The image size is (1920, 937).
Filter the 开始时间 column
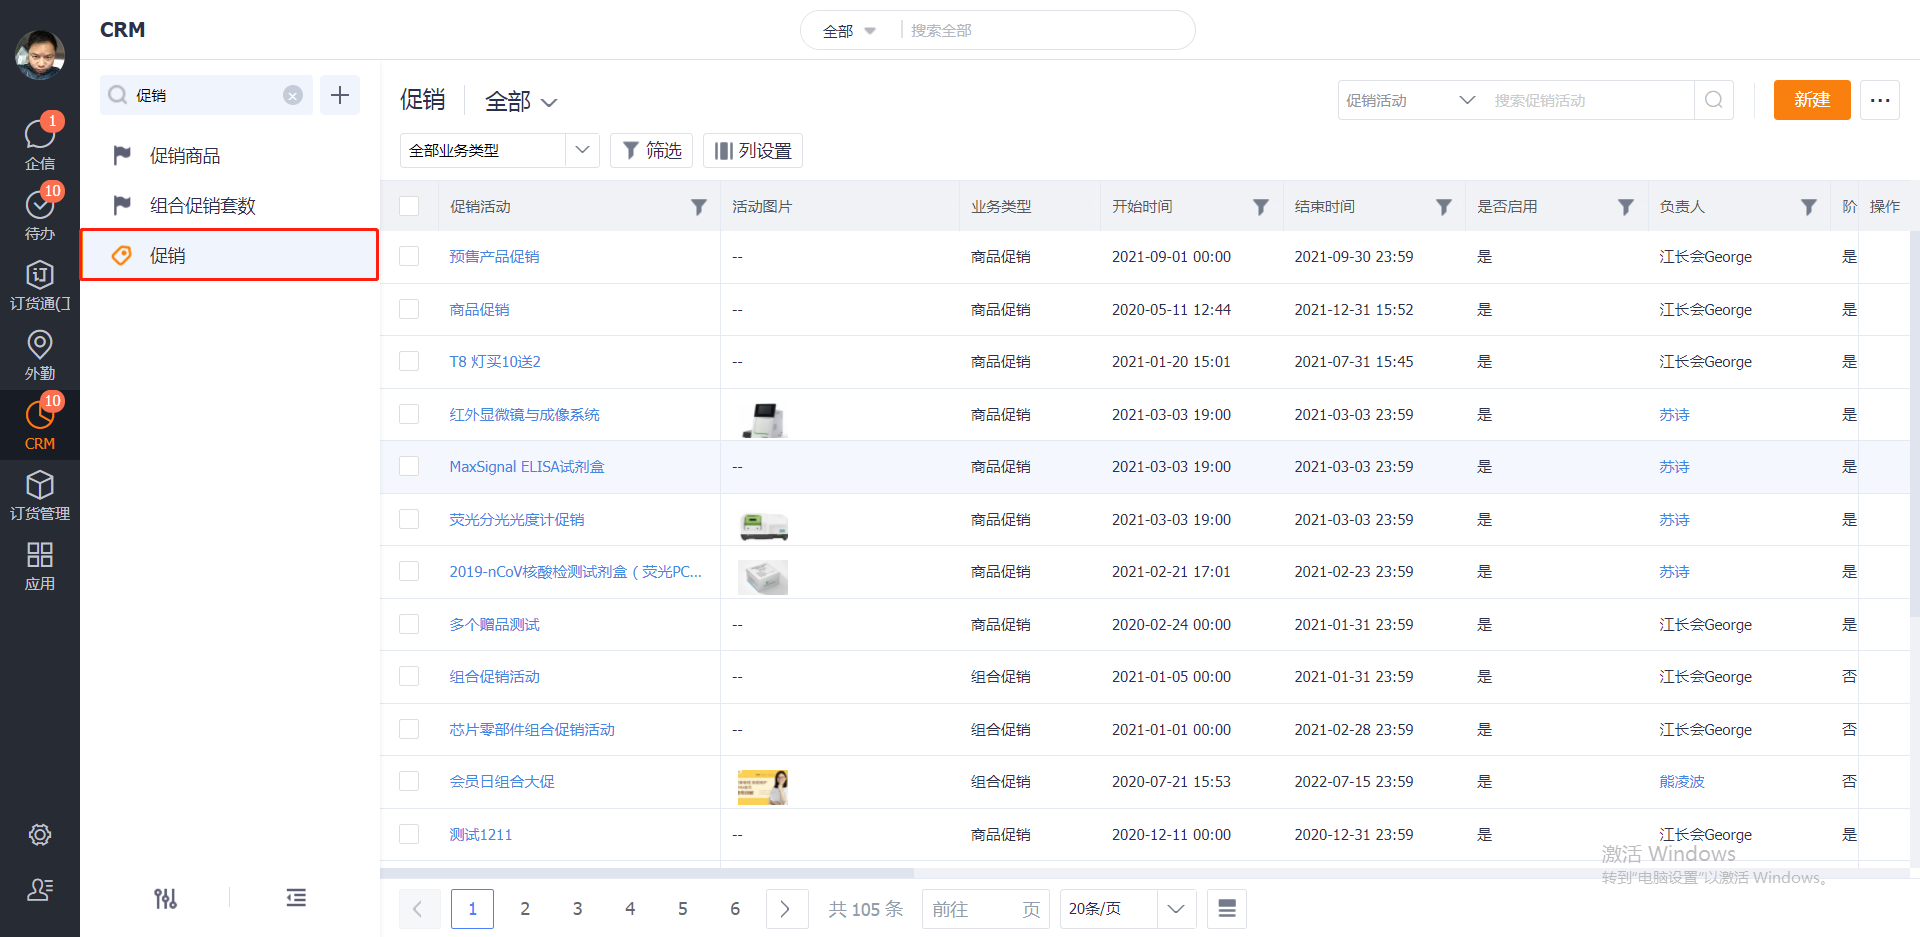coord(1261,207)
